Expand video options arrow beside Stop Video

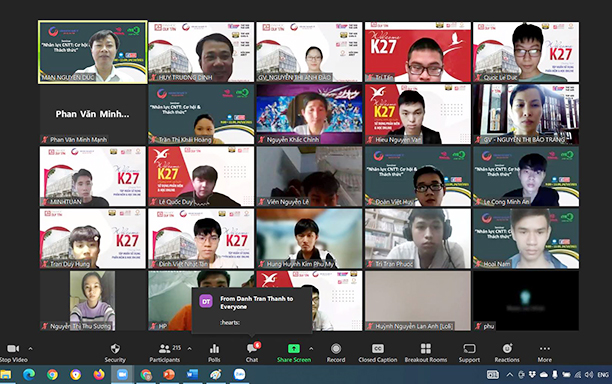(30, 348)
